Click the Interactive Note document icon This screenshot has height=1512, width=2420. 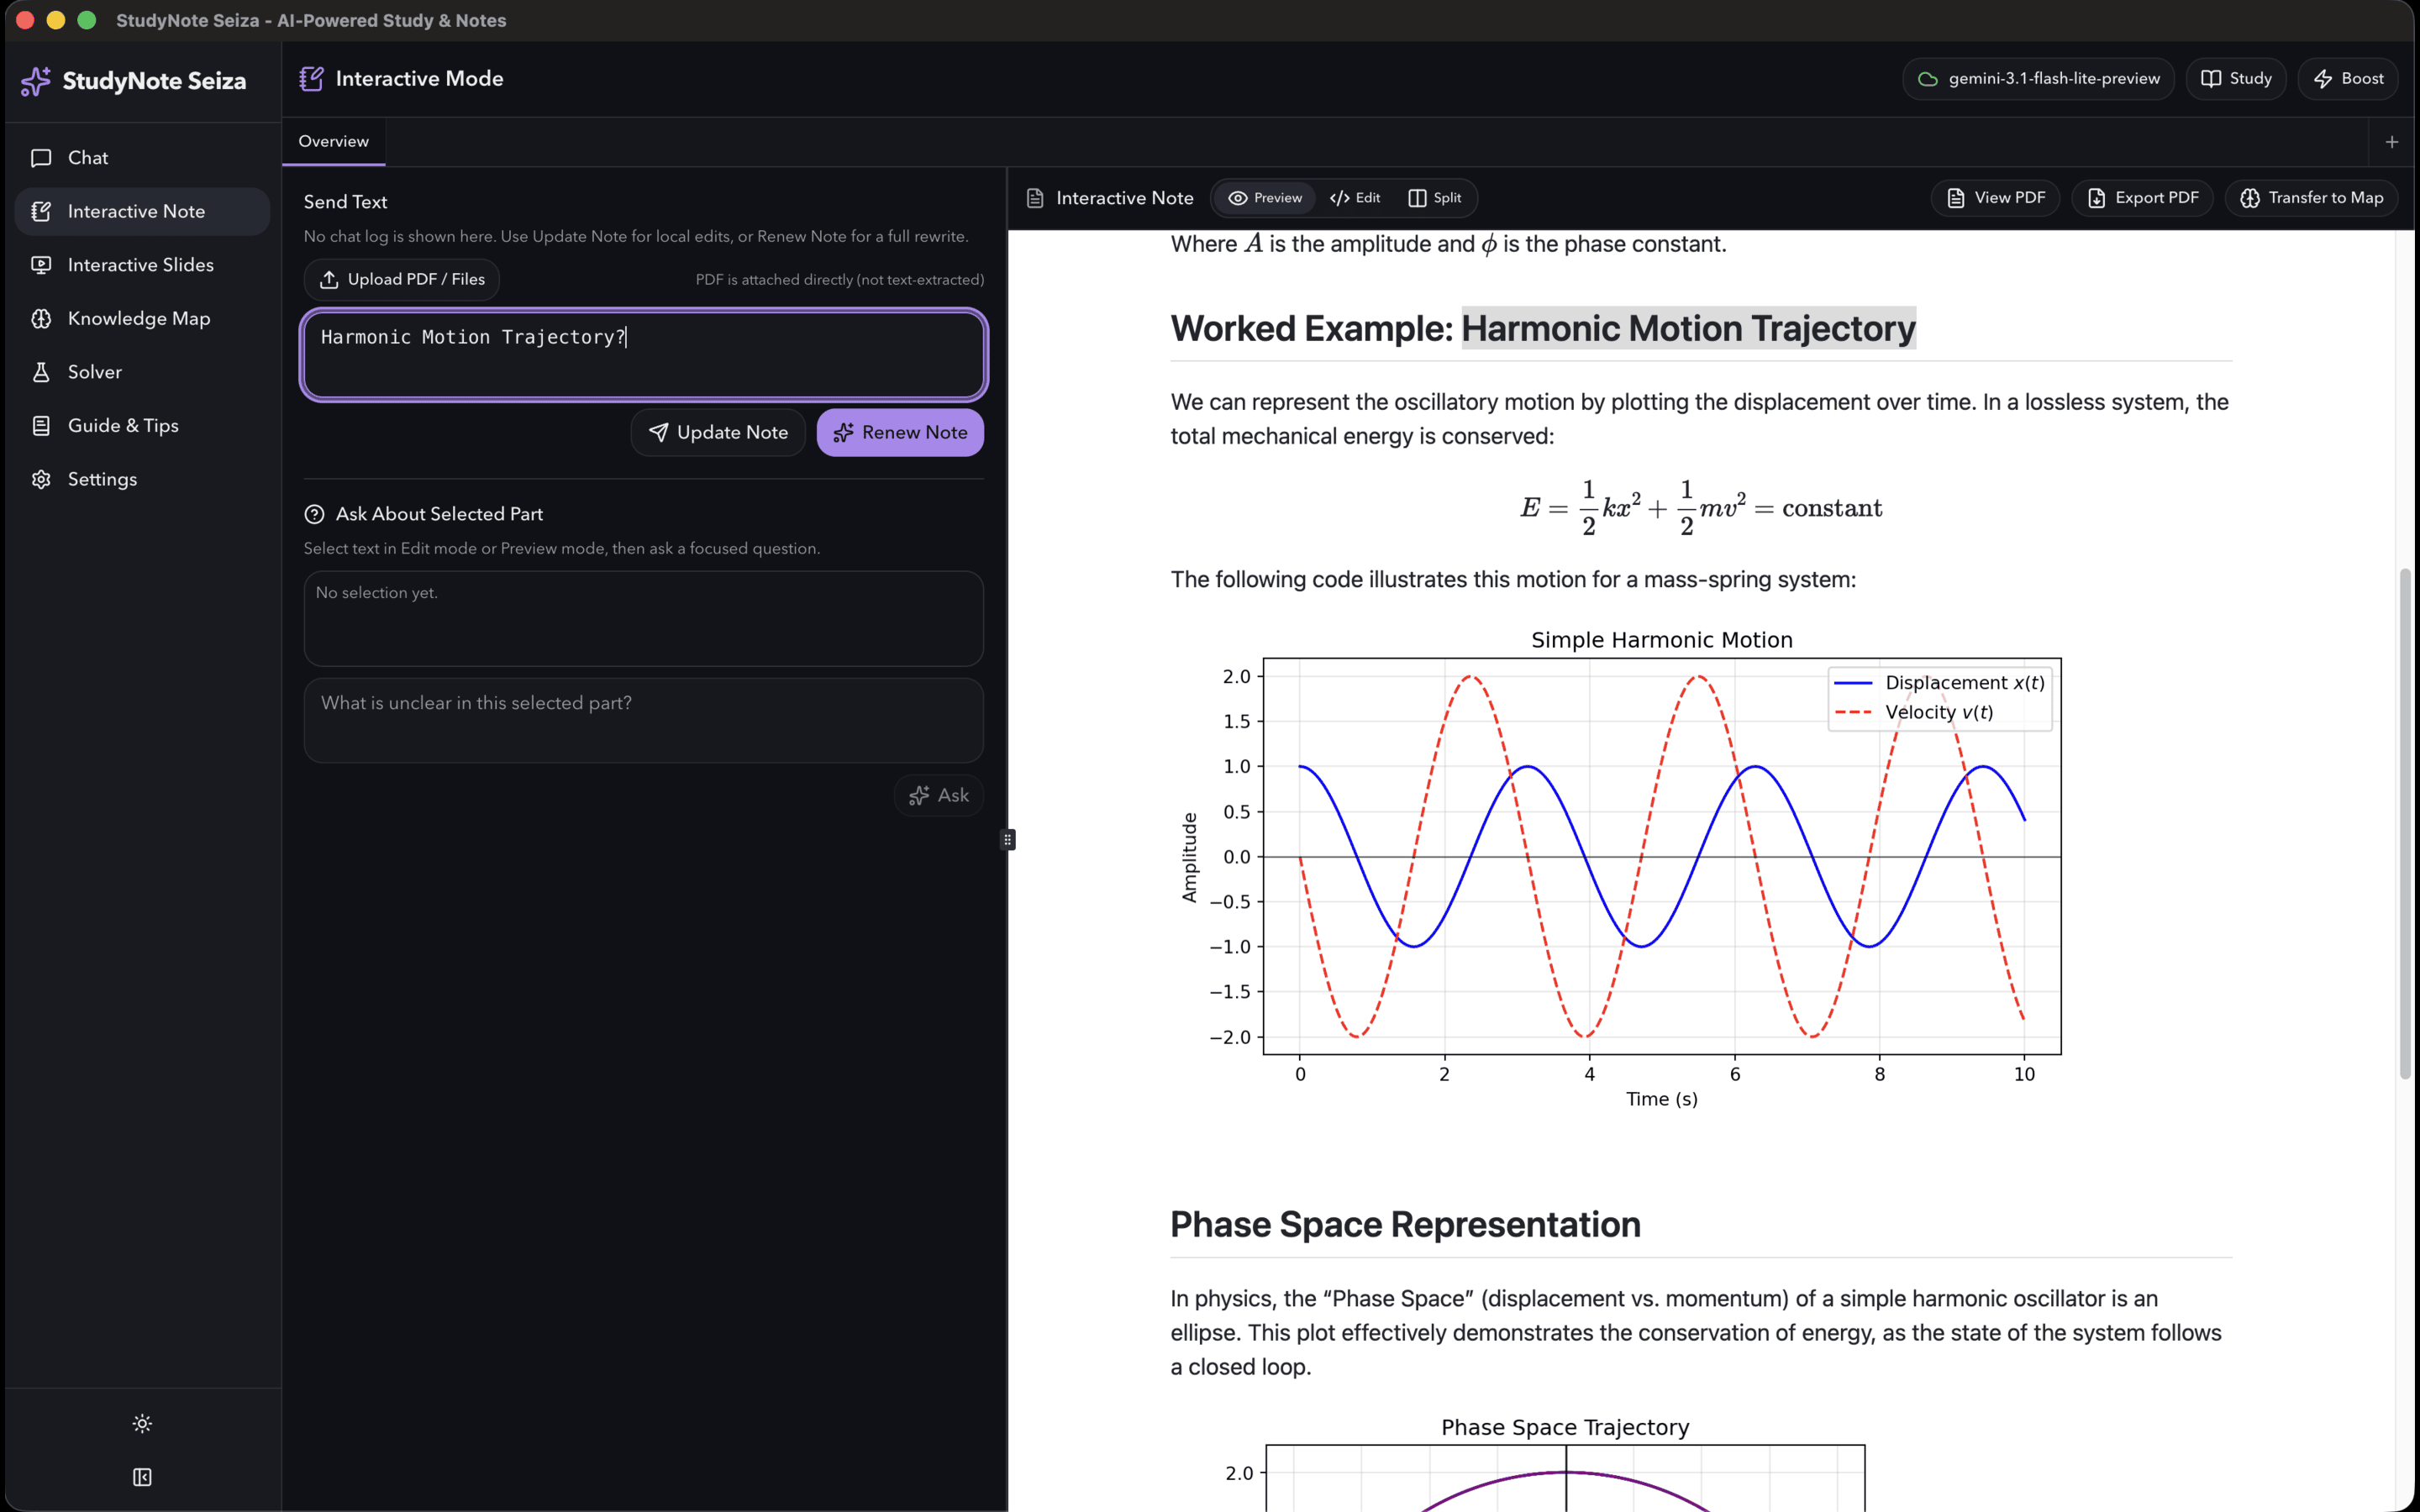coord(1035,198)
